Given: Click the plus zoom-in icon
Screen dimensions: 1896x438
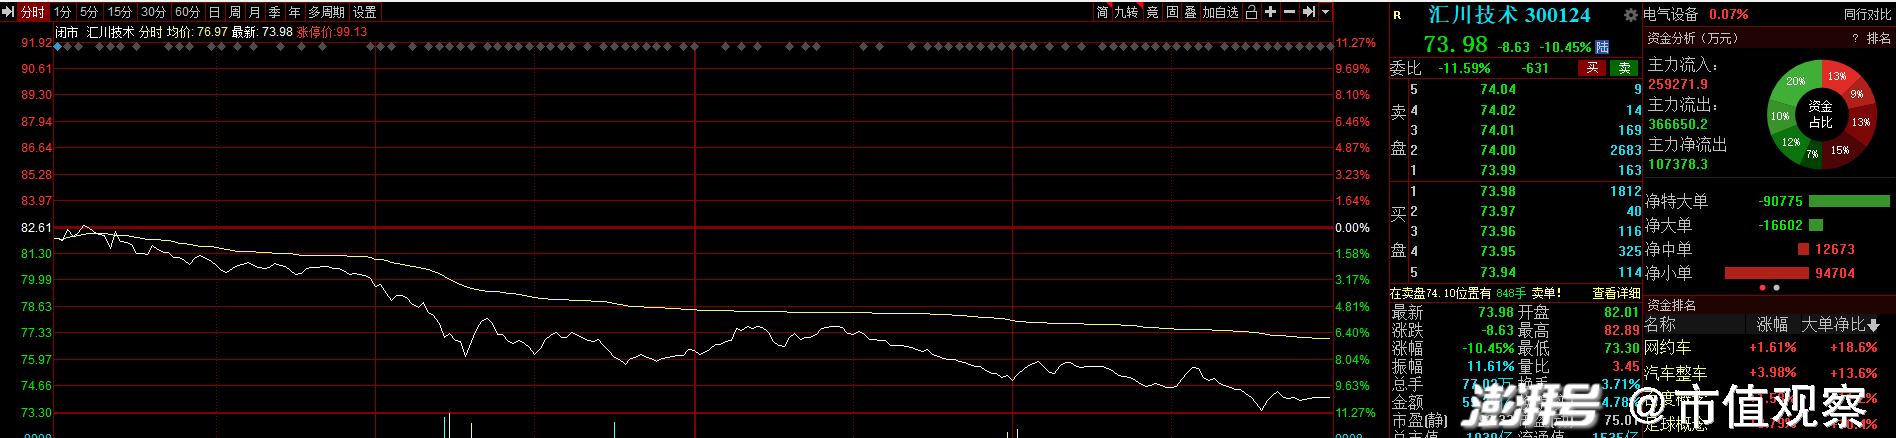Looking at the screenshot, I should [1270, 12].
